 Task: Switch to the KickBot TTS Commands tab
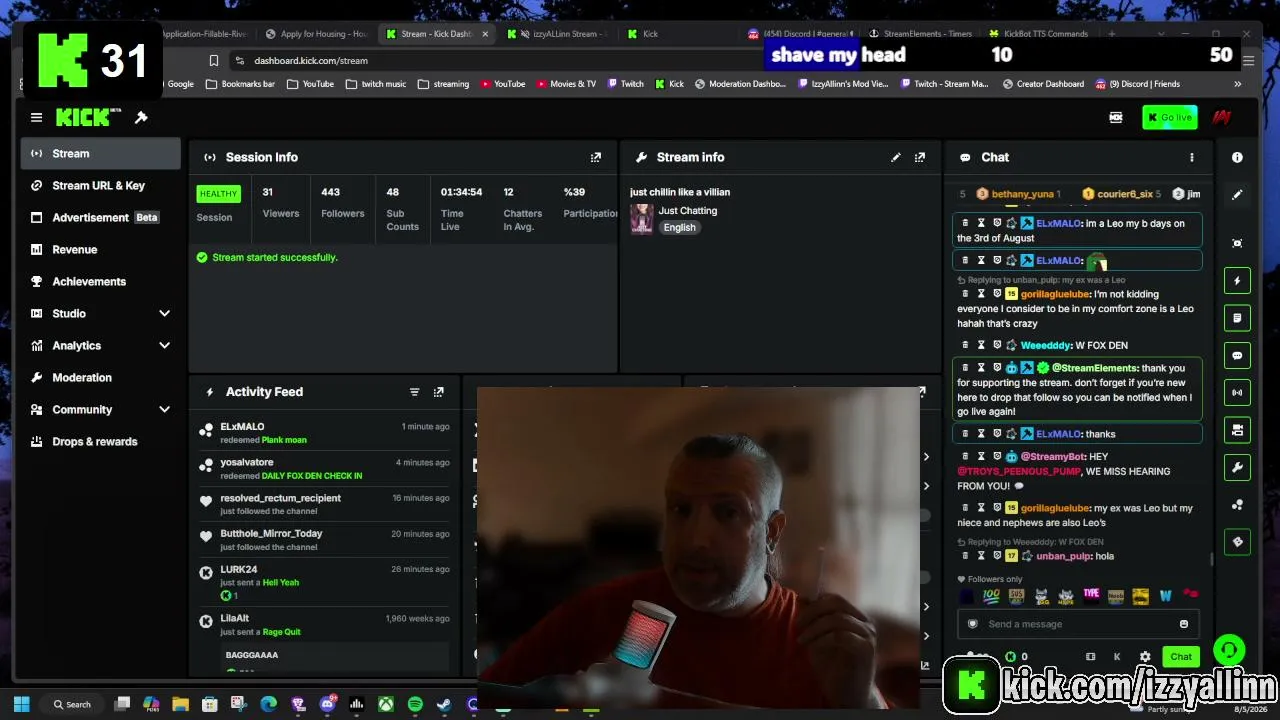1038,34
